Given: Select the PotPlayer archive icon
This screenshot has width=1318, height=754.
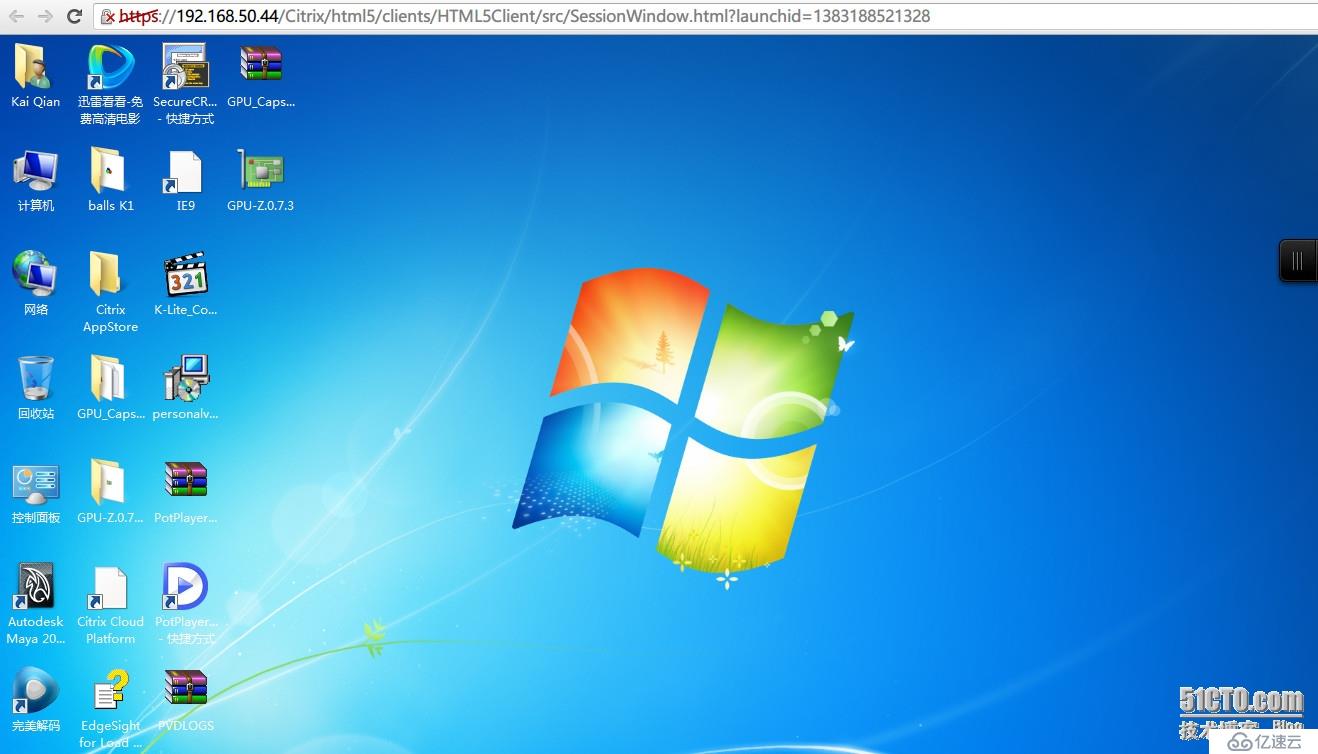Looking at the screenshot, I should point(186,481).
